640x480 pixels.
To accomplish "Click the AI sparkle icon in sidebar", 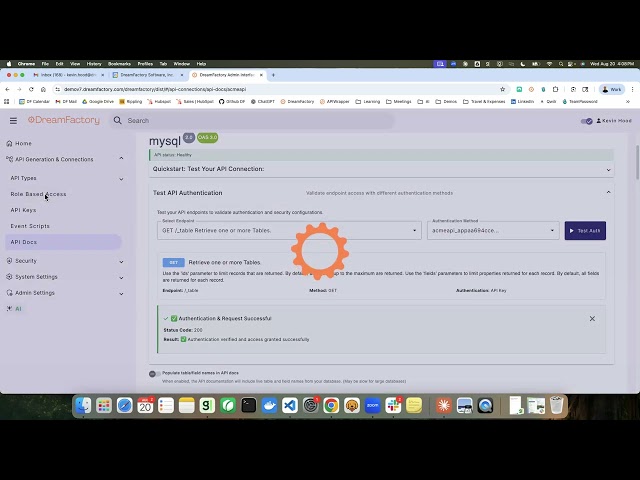I will coord(9,309).
